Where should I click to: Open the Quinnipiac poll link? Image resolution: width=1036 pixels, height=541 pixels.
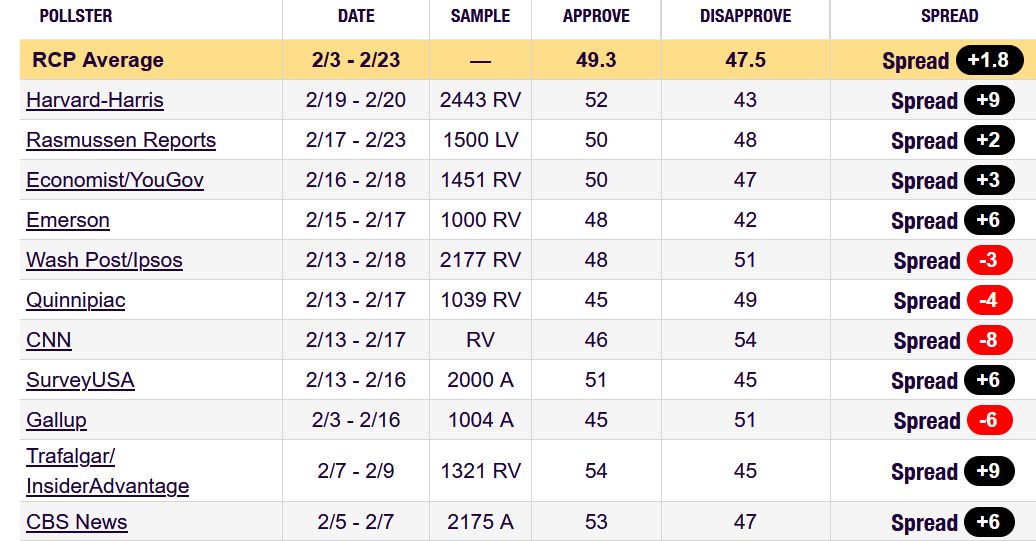75,300
